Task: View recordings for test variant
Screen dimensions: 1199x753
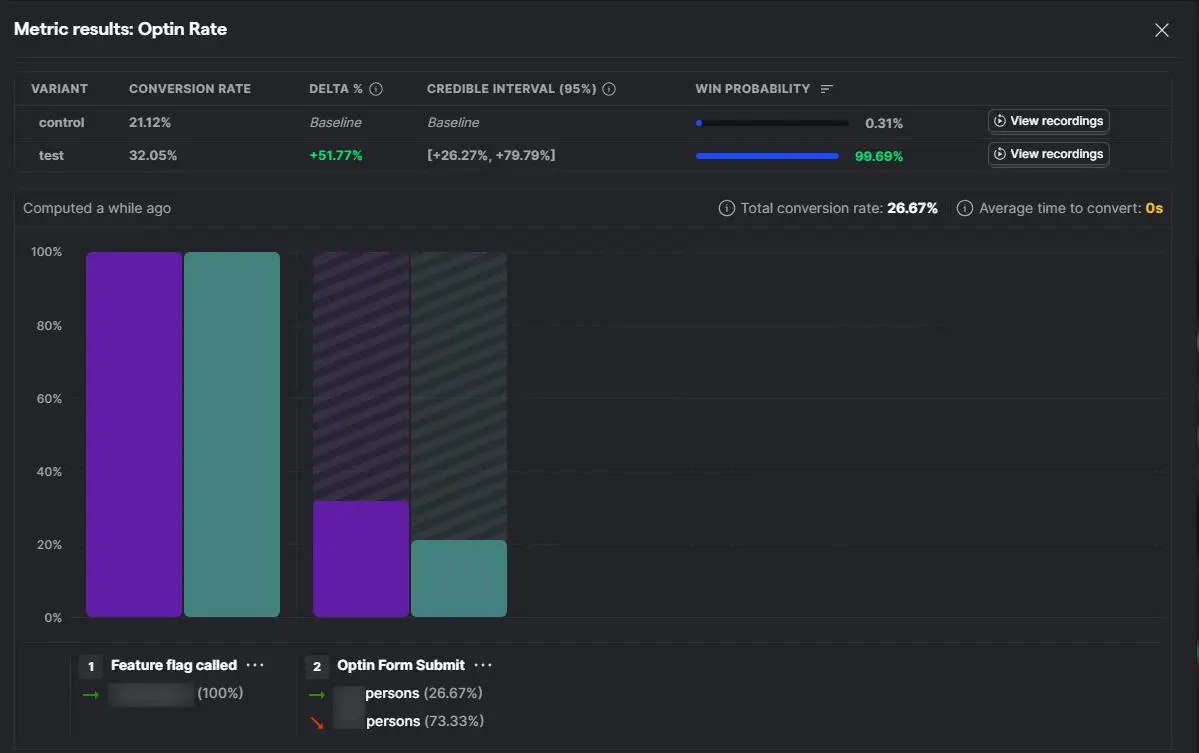Action: (1048, 154)
